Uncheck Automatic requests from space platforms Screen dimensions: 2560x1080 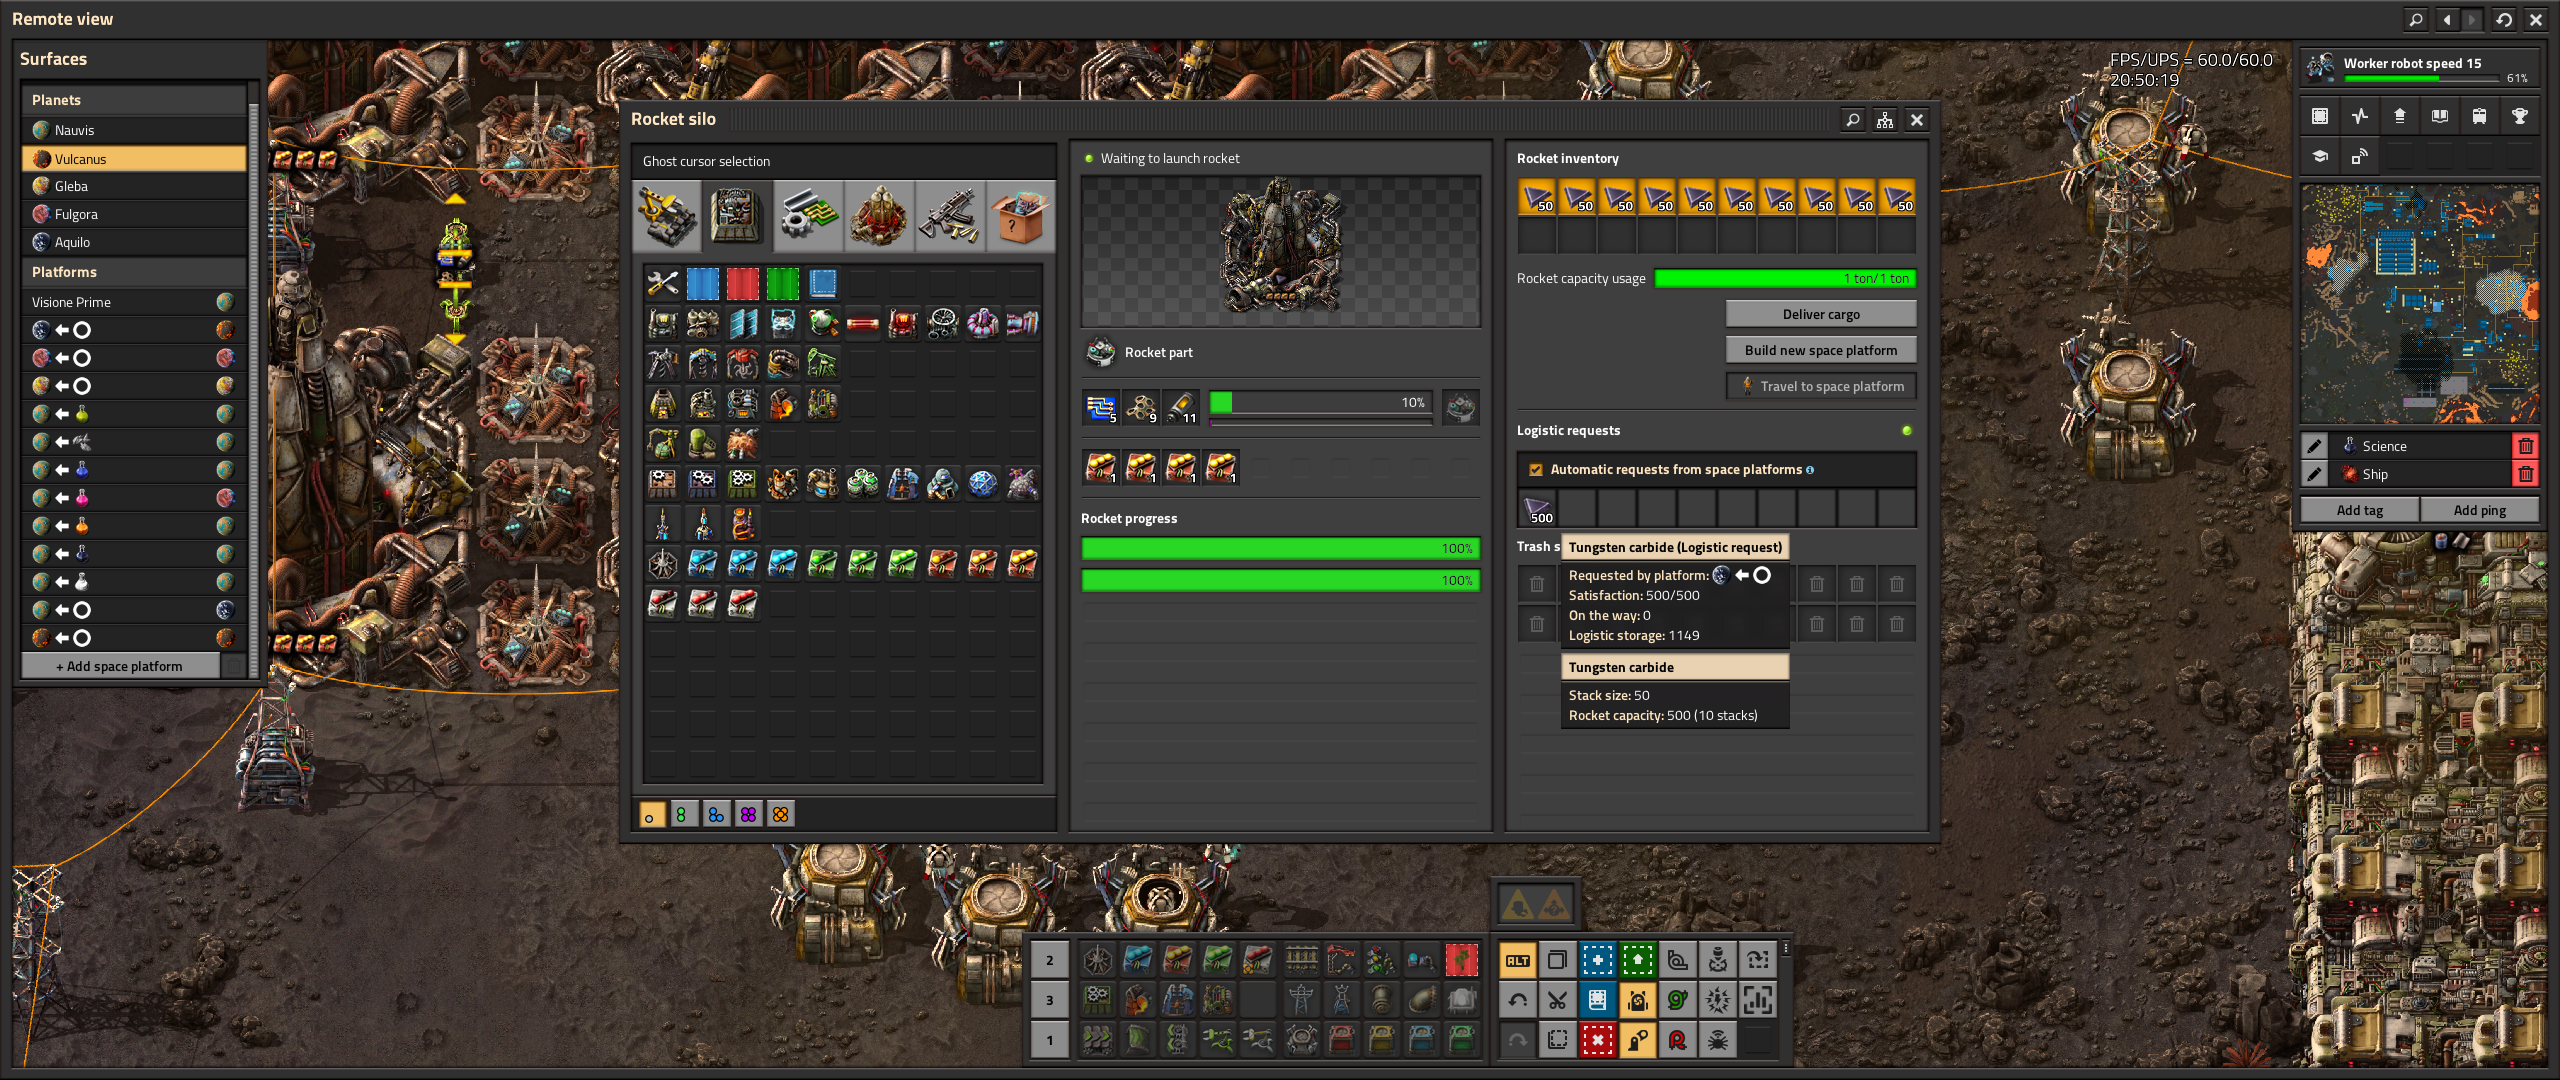[1536, 470]
